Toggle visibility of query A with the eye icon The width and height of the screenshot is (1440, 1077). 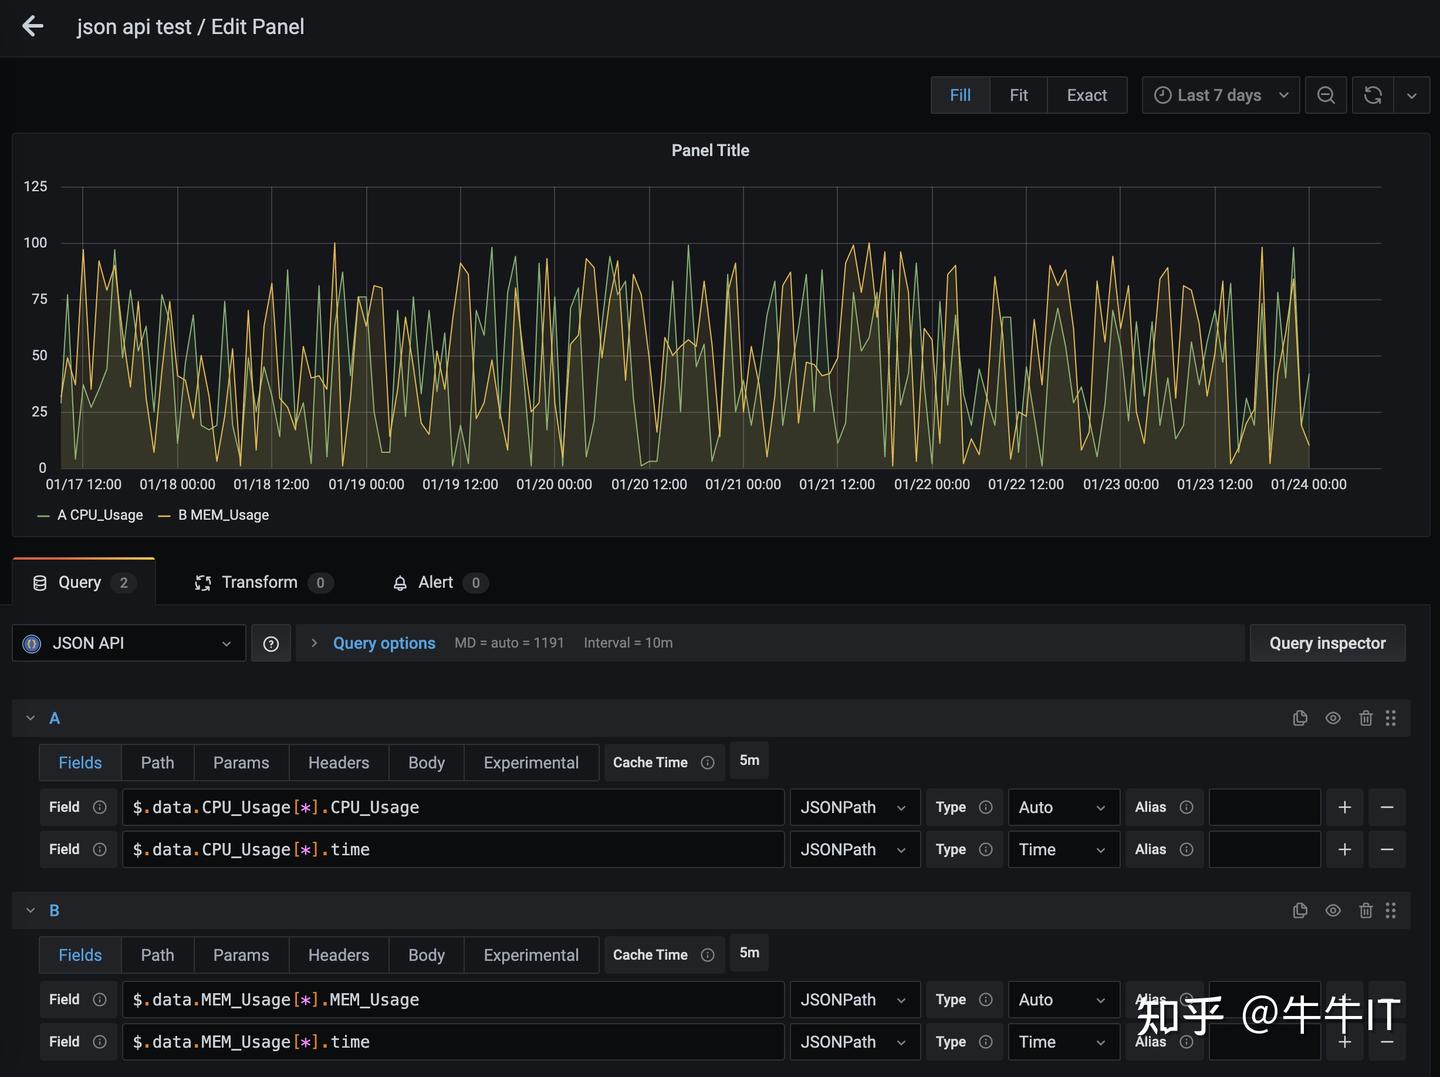(1333, 718)
